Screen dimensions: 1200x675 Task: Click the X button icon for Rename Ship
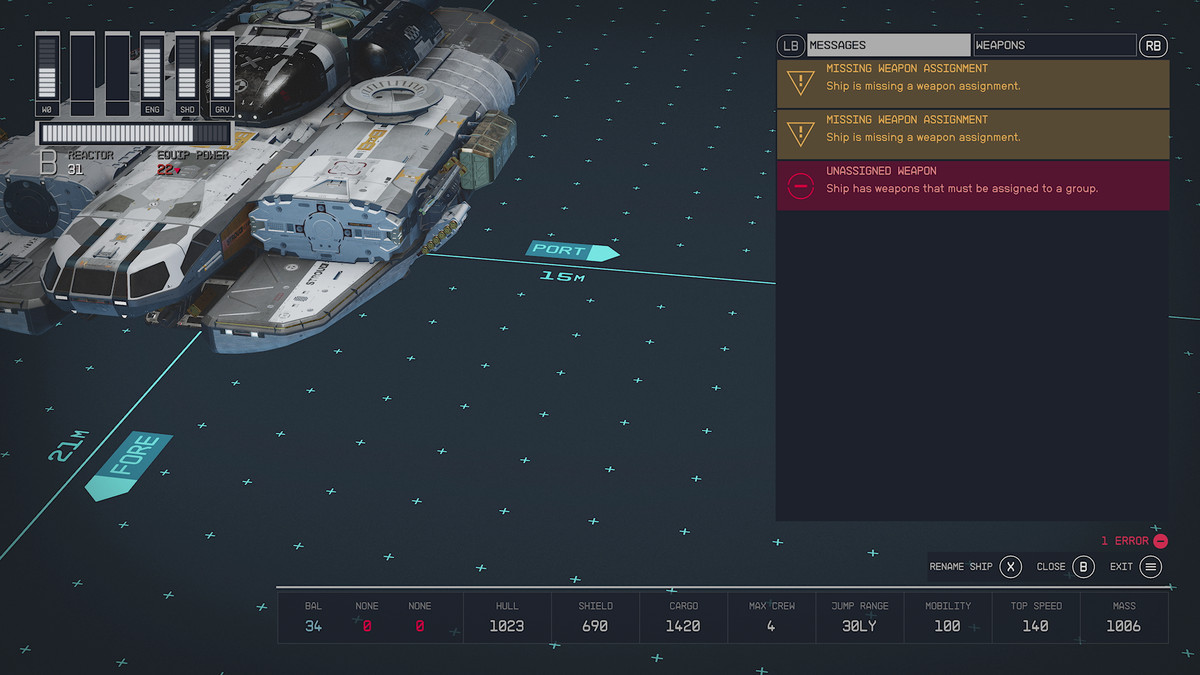coord(1011,567)
